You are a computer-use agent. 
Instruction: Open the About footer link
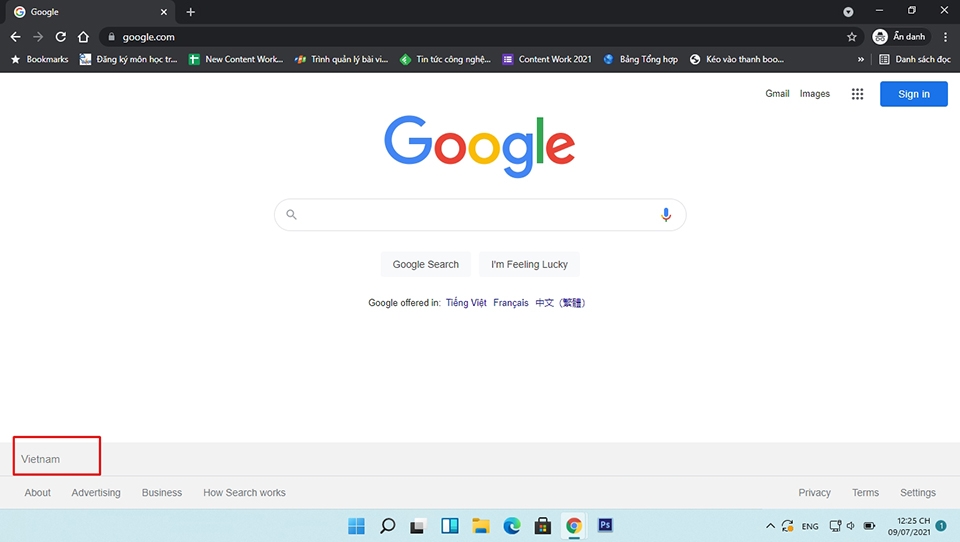point(37,492)
